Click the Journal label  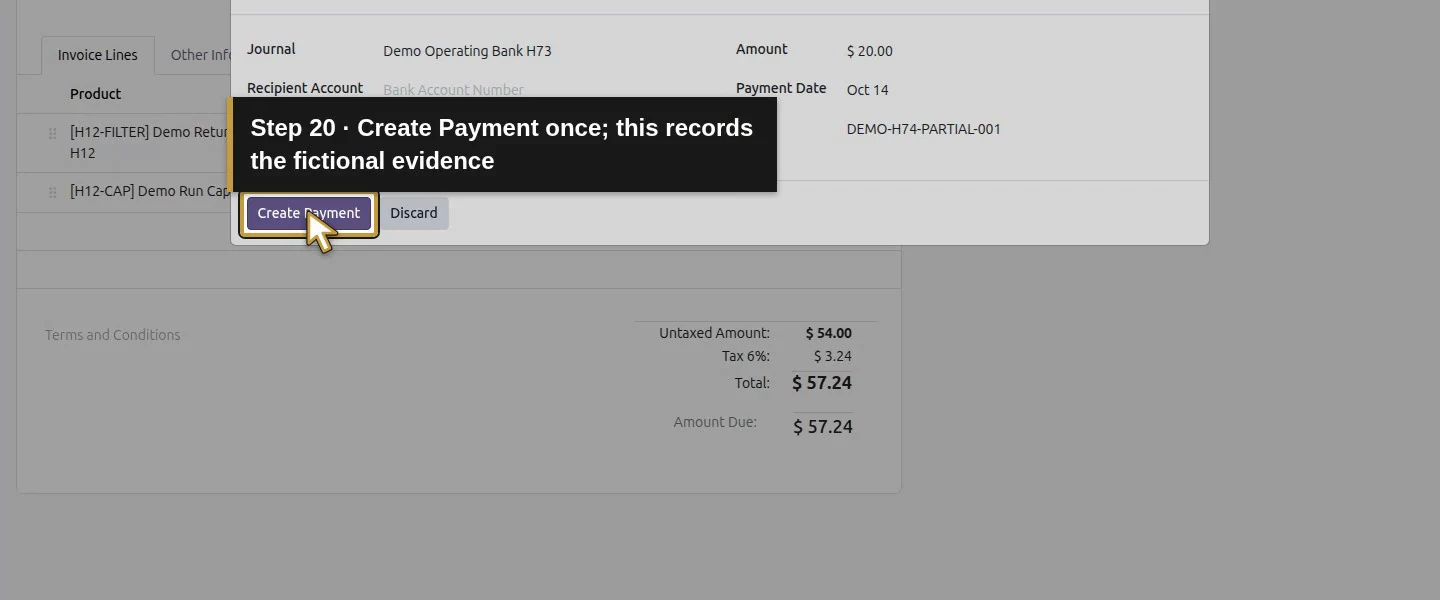coord(271,49)
